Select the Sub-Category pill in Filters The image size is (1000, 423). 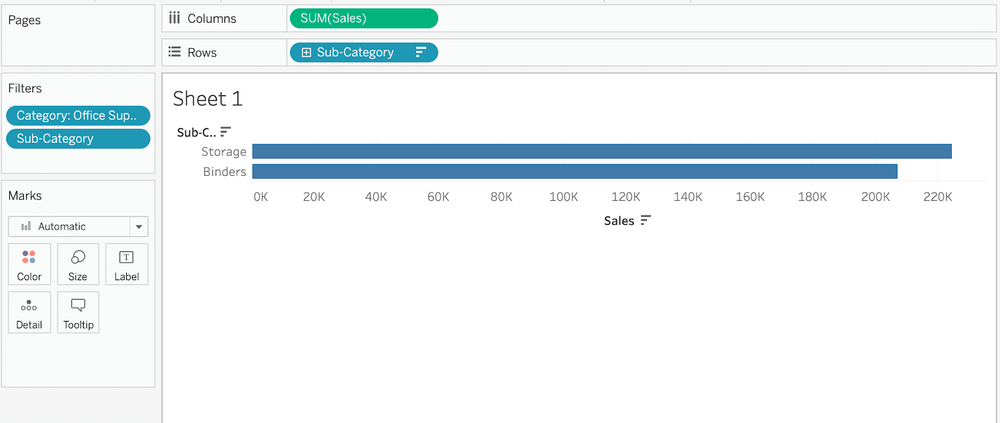78,139
